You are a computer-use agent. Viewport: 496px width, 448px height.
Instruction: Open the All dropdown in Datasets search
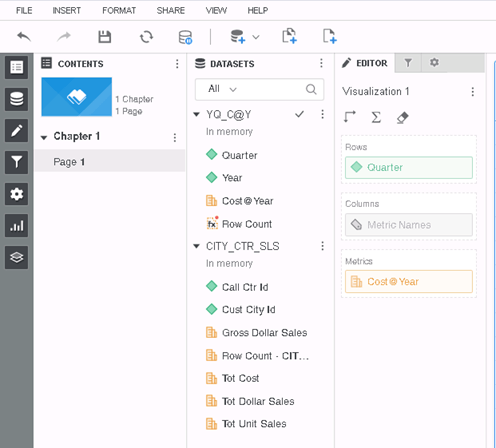[222, 89]
